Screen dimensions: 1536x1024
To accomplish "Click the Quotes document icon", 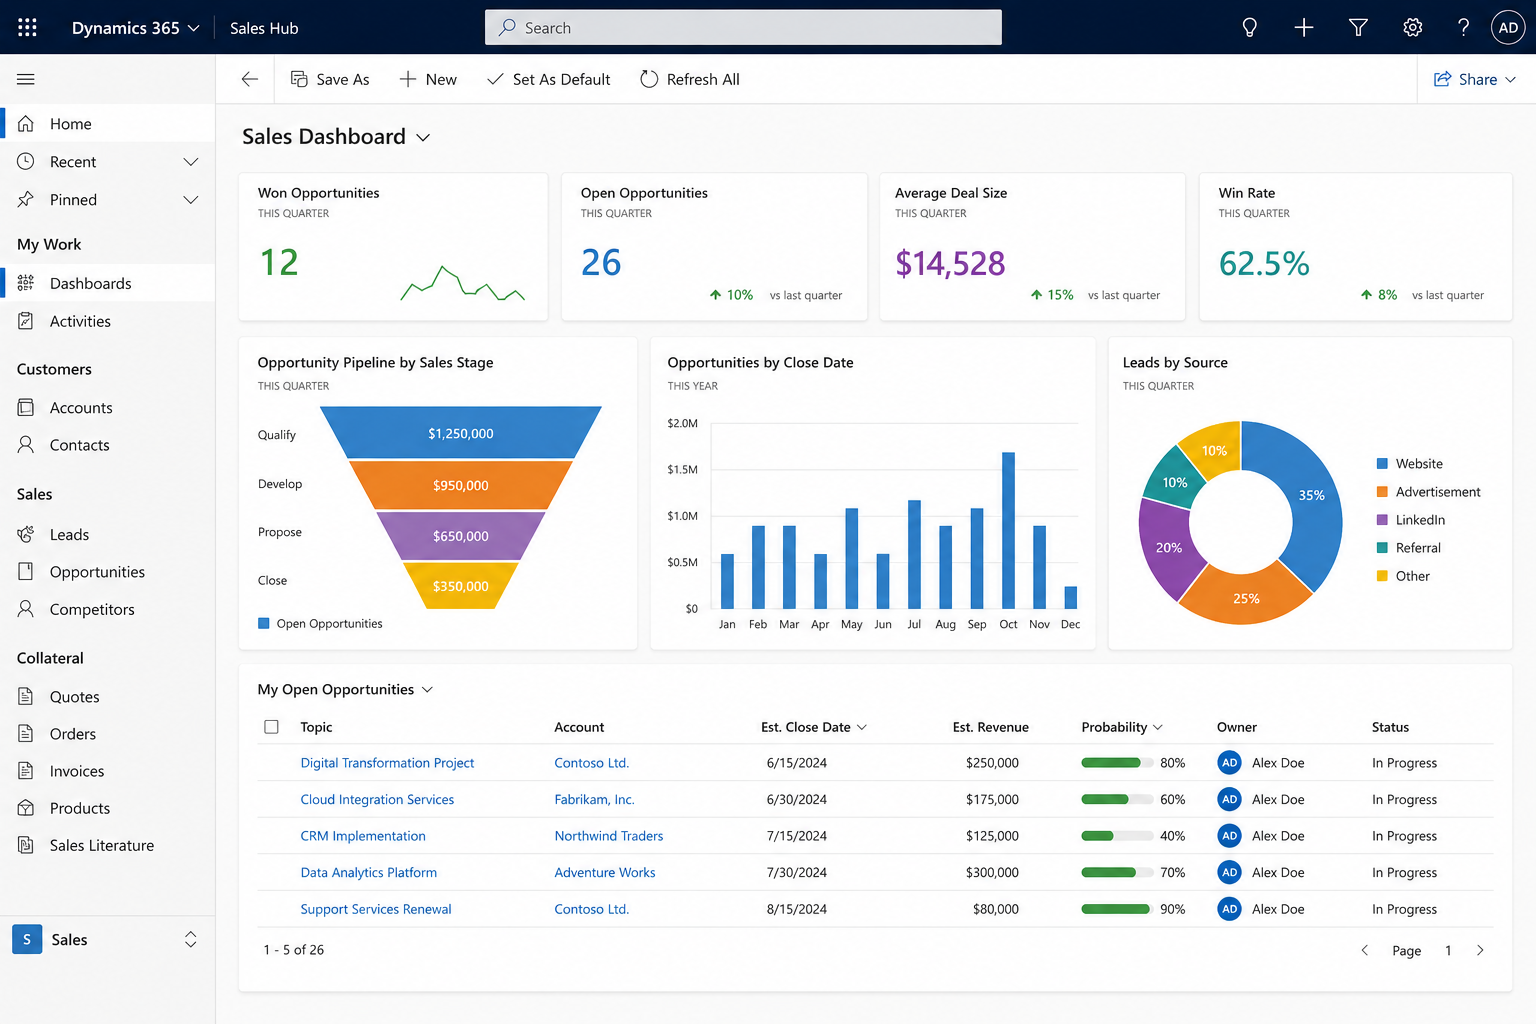I will [26, 696].
